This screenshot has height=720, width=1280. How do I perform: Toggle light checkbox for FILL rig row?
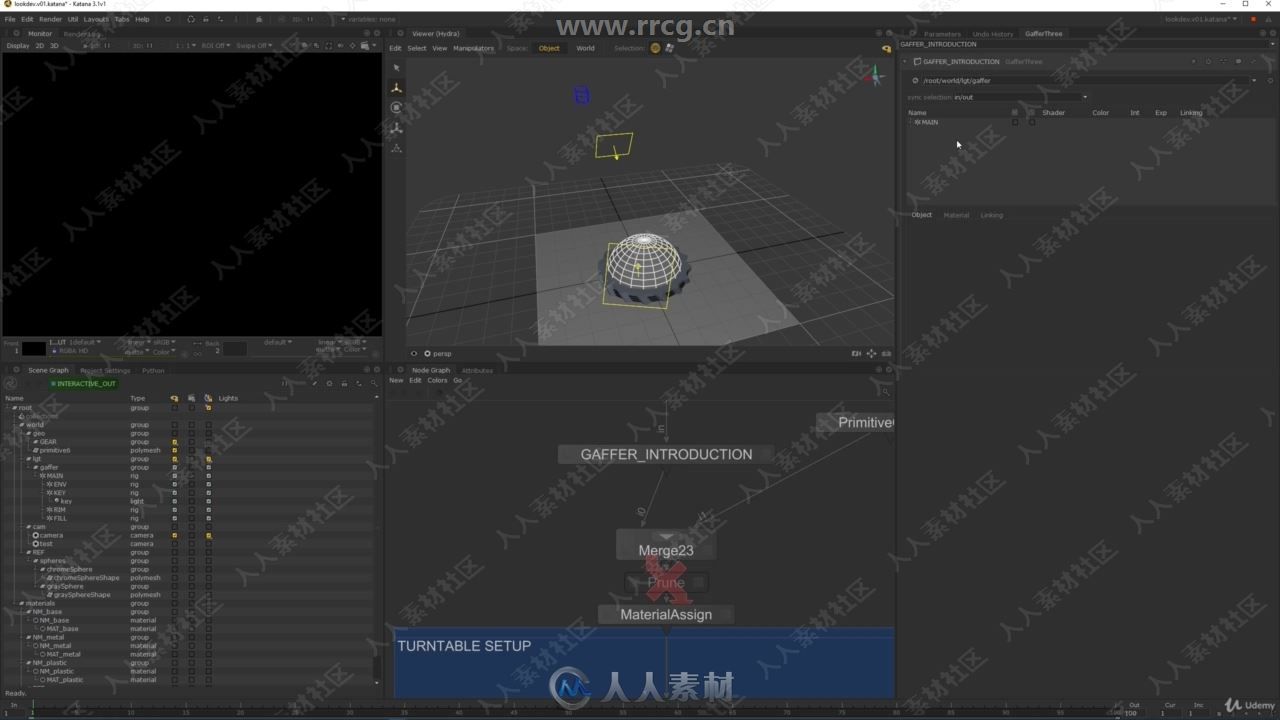coord(208,518)
